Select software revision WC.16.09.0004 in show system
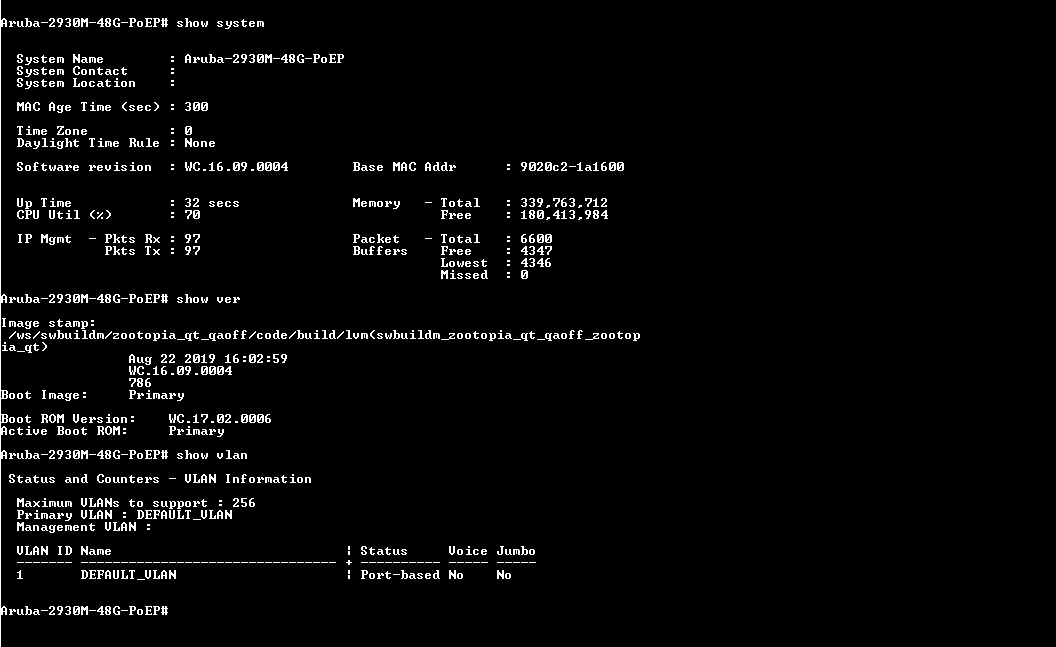The height and width of the screenshot is (647, 1056). pos(236,167)
